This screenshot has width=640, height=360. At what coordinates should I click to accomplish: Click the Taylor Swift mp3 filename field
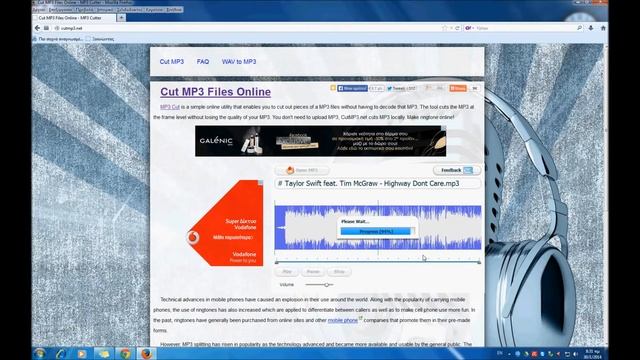point(378,184)
